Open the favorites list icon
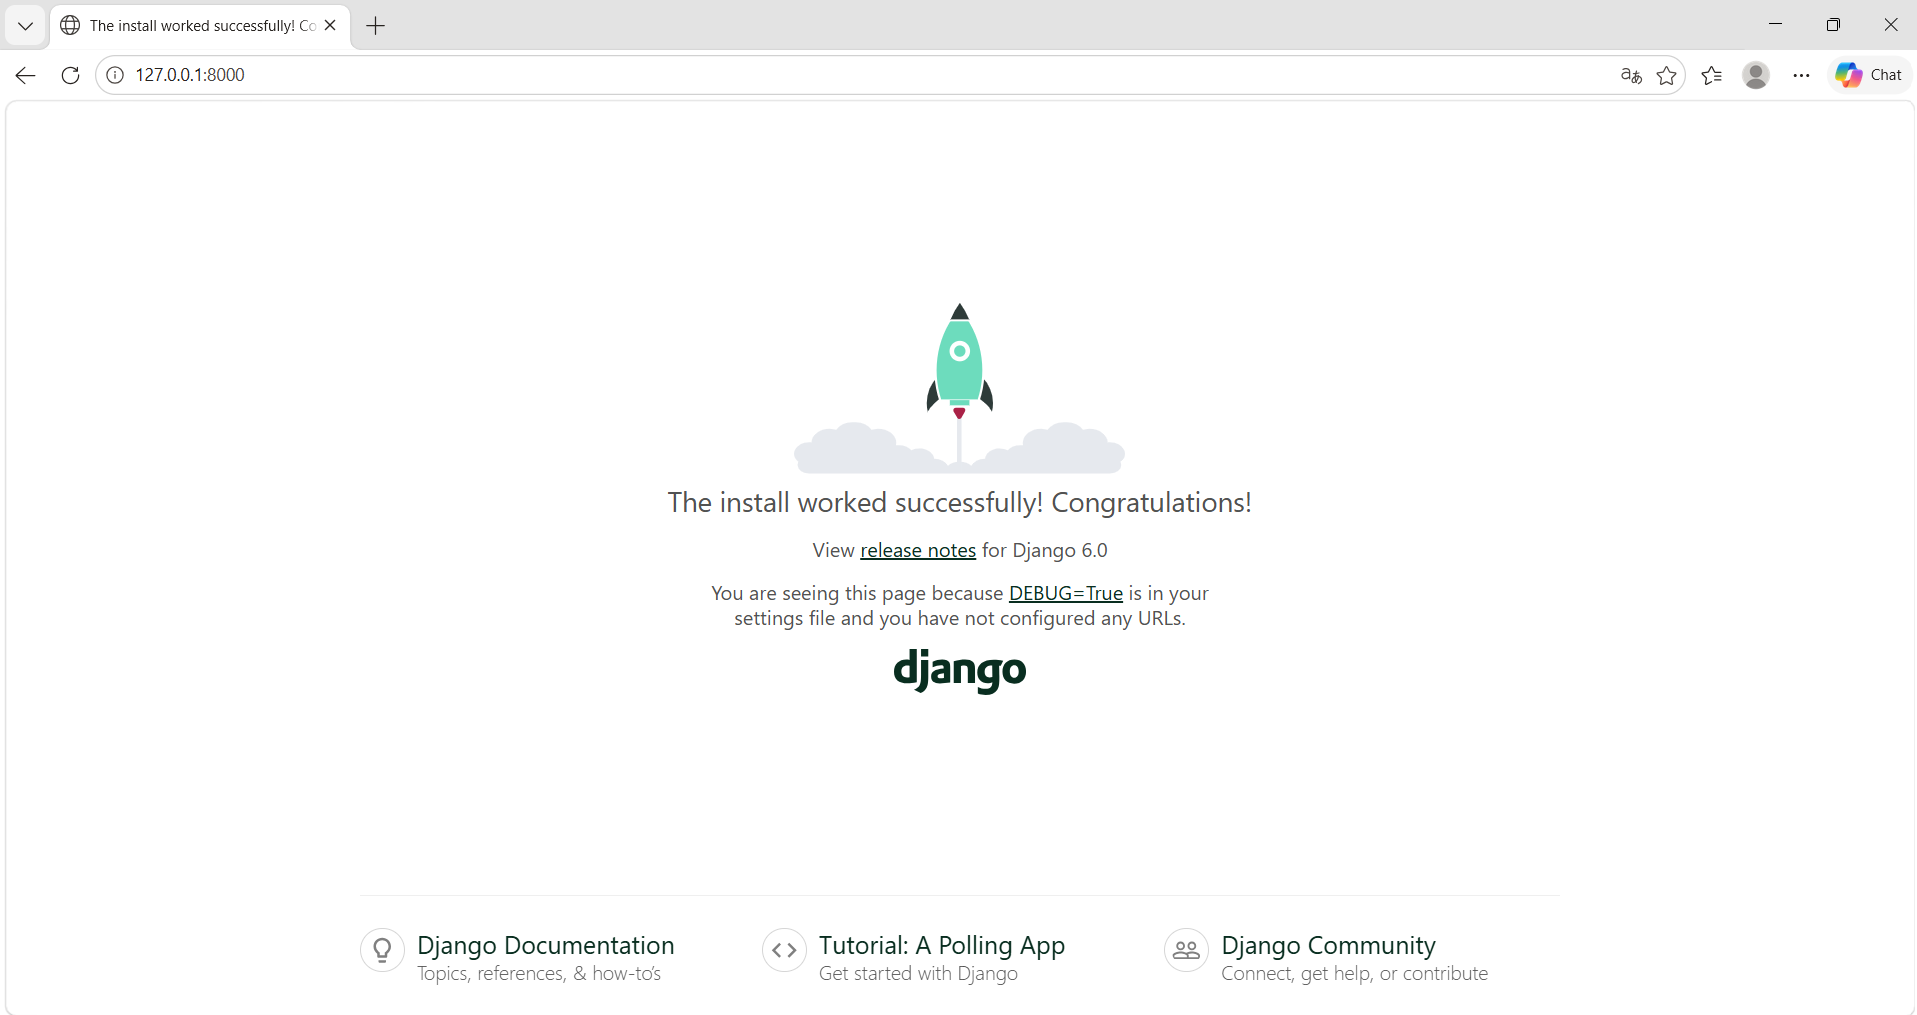The height and width of the screenshot is (1015, 1917). pos(1712,75)
